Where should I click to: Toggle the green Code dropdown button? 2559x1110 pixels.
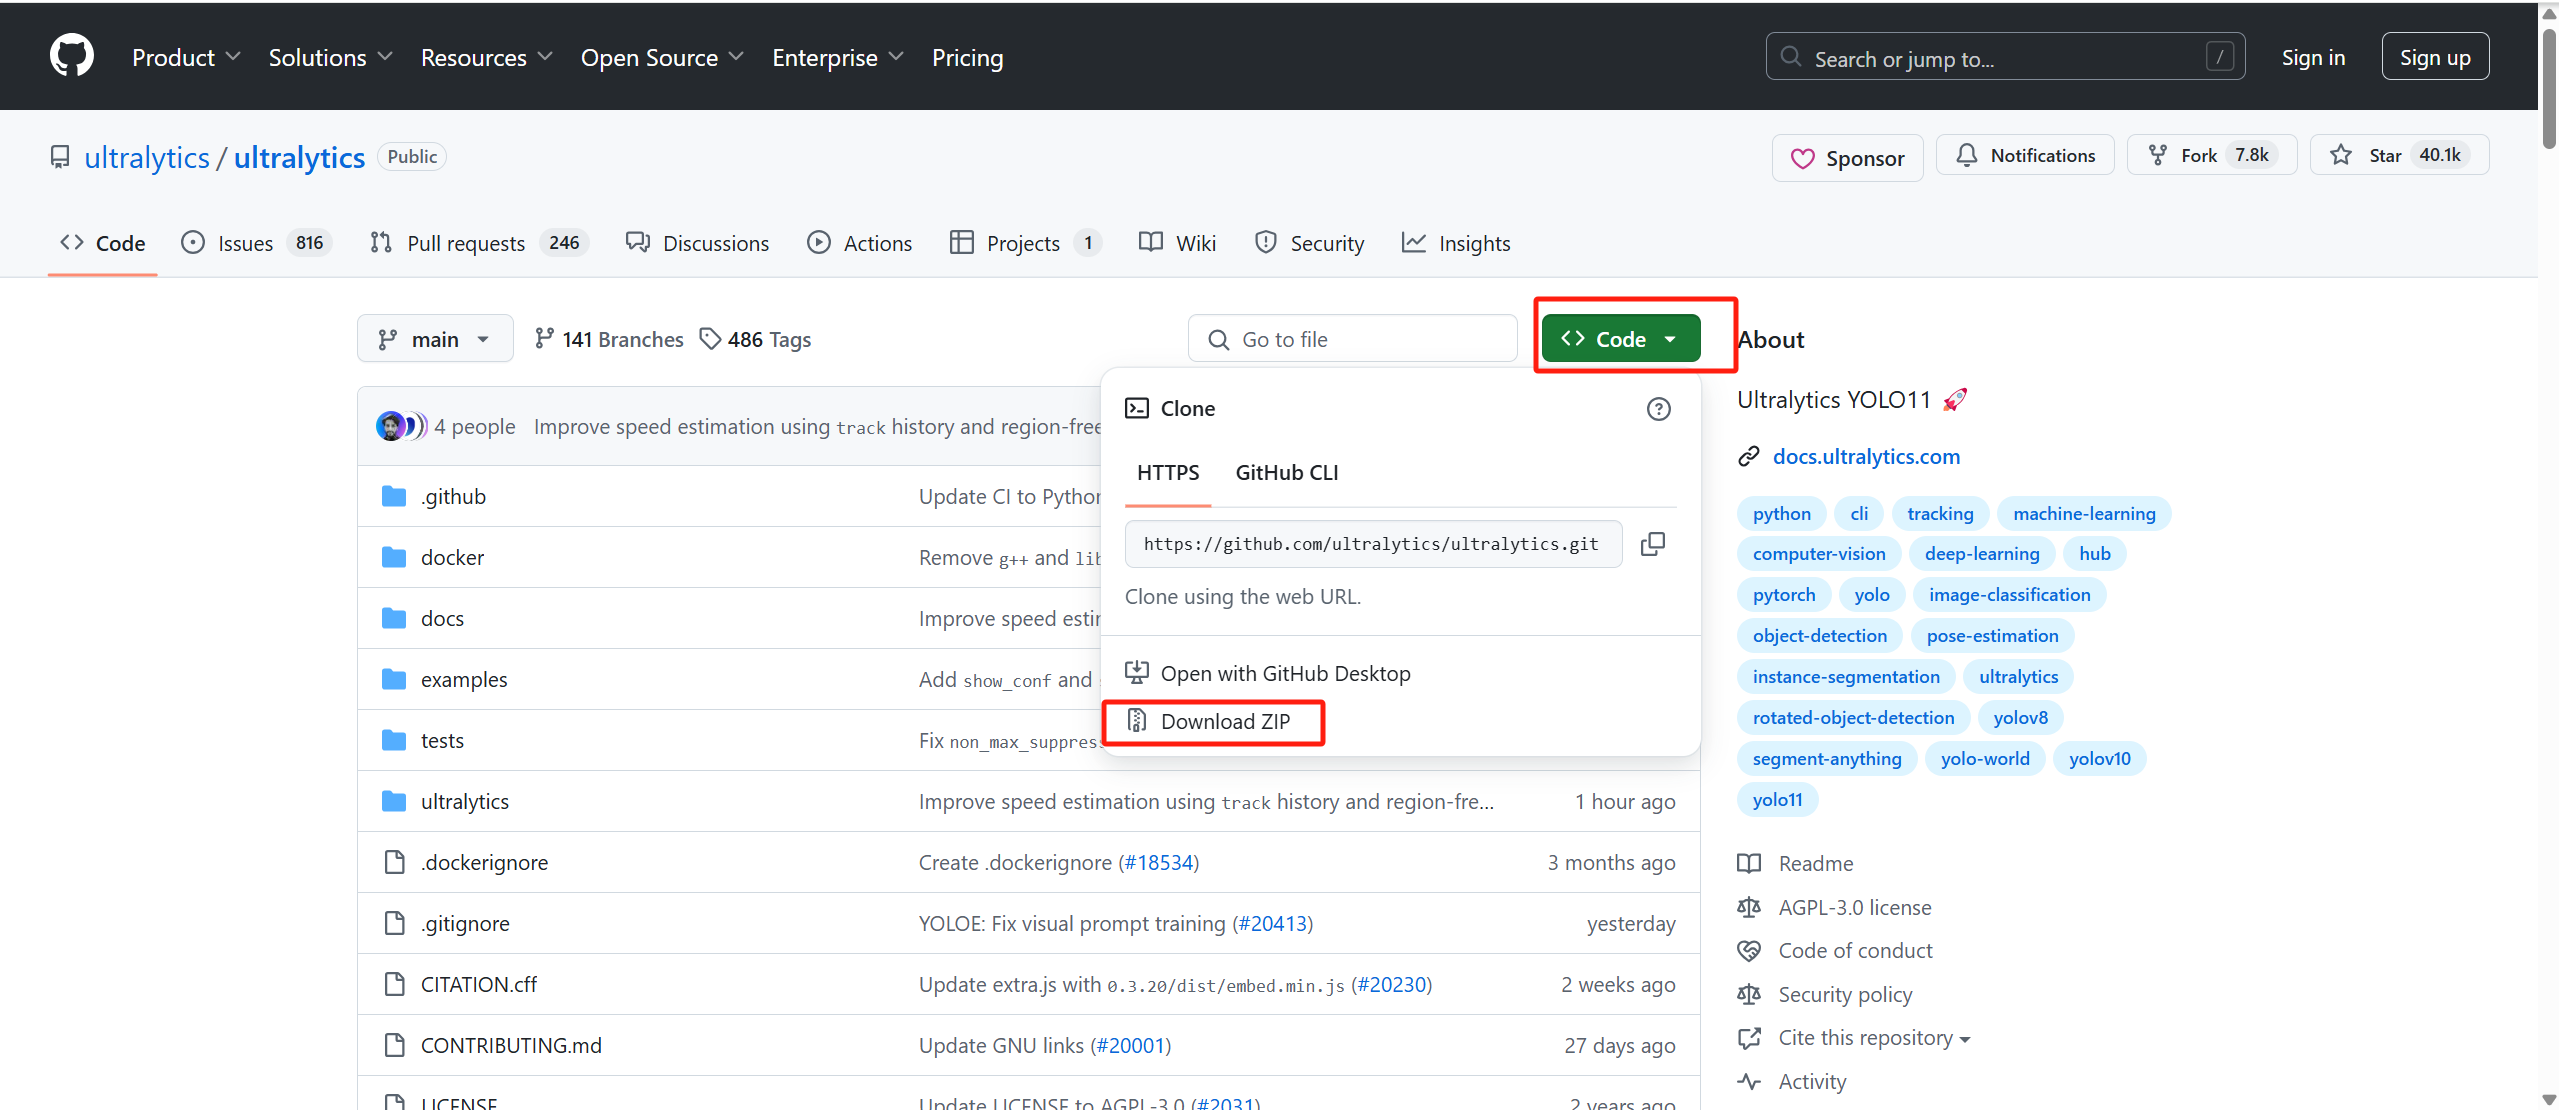1620,339
